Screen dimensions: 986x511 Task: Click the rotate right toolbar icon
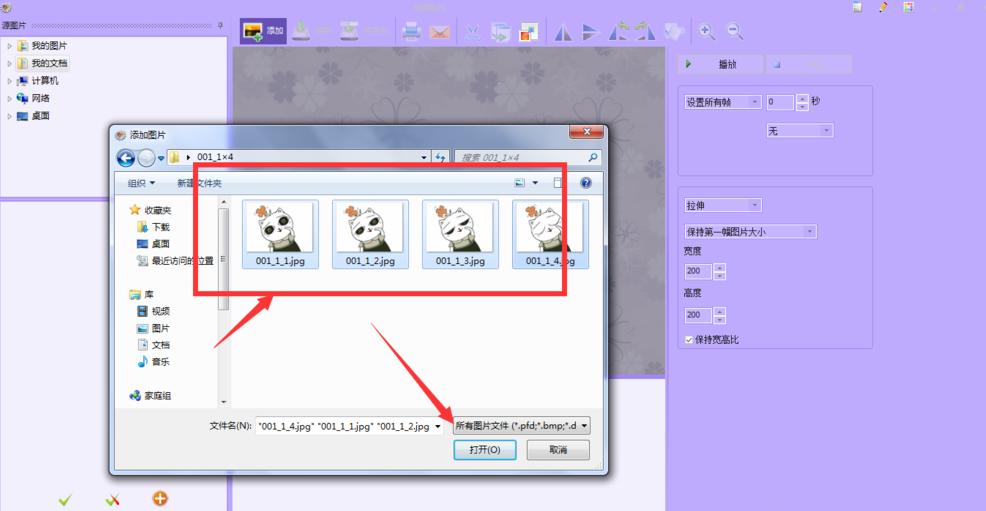[x=645, y=31]
